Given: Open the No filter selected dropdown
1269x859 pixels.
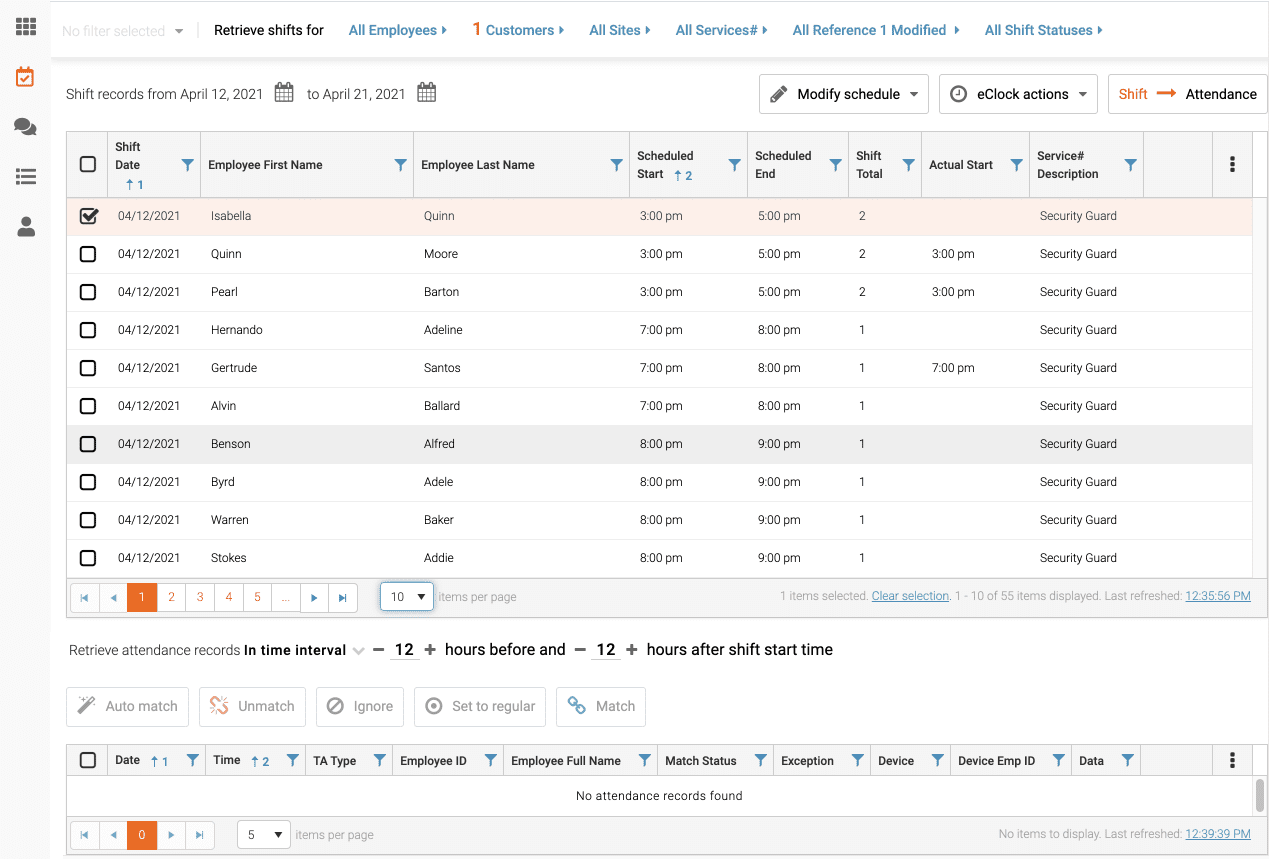Looking at the screenshot, I should coord(123,31).
